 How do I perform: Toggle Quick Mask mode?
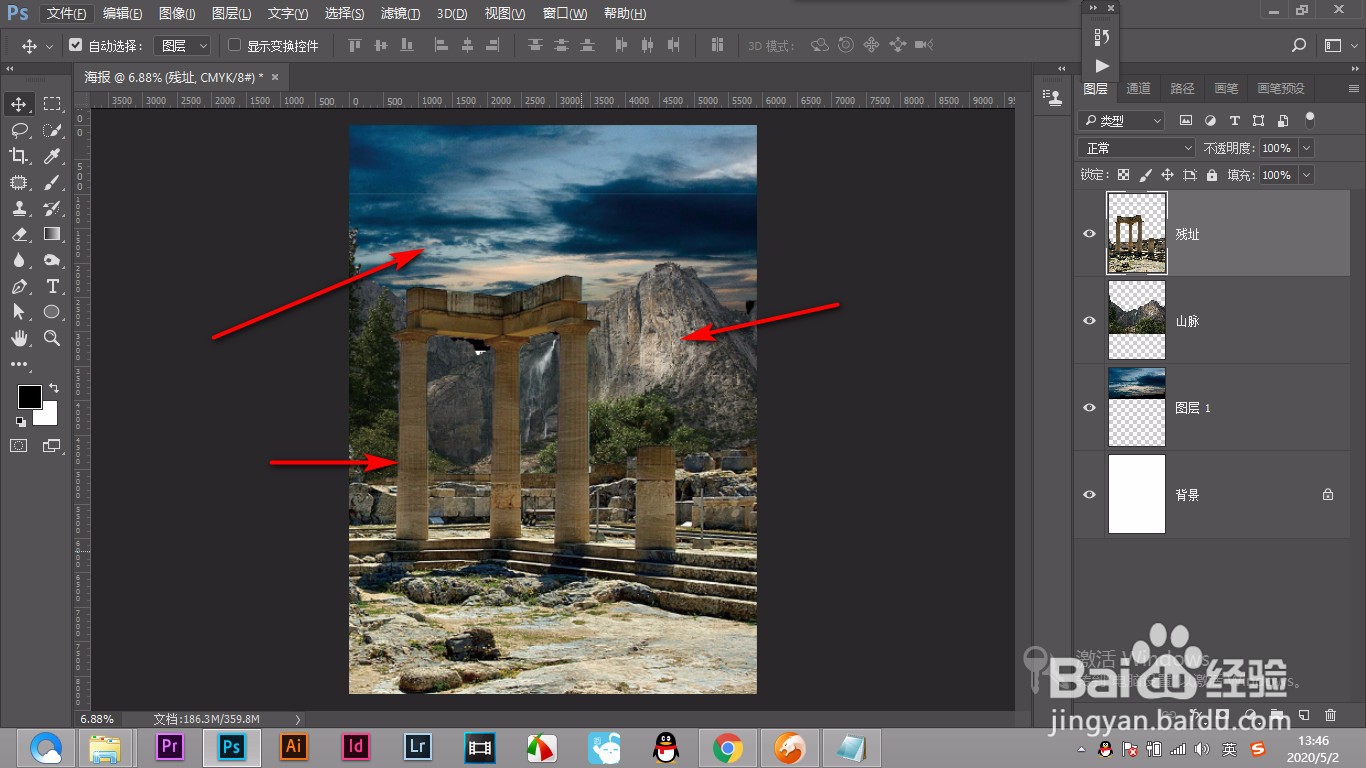click(19, 446)
